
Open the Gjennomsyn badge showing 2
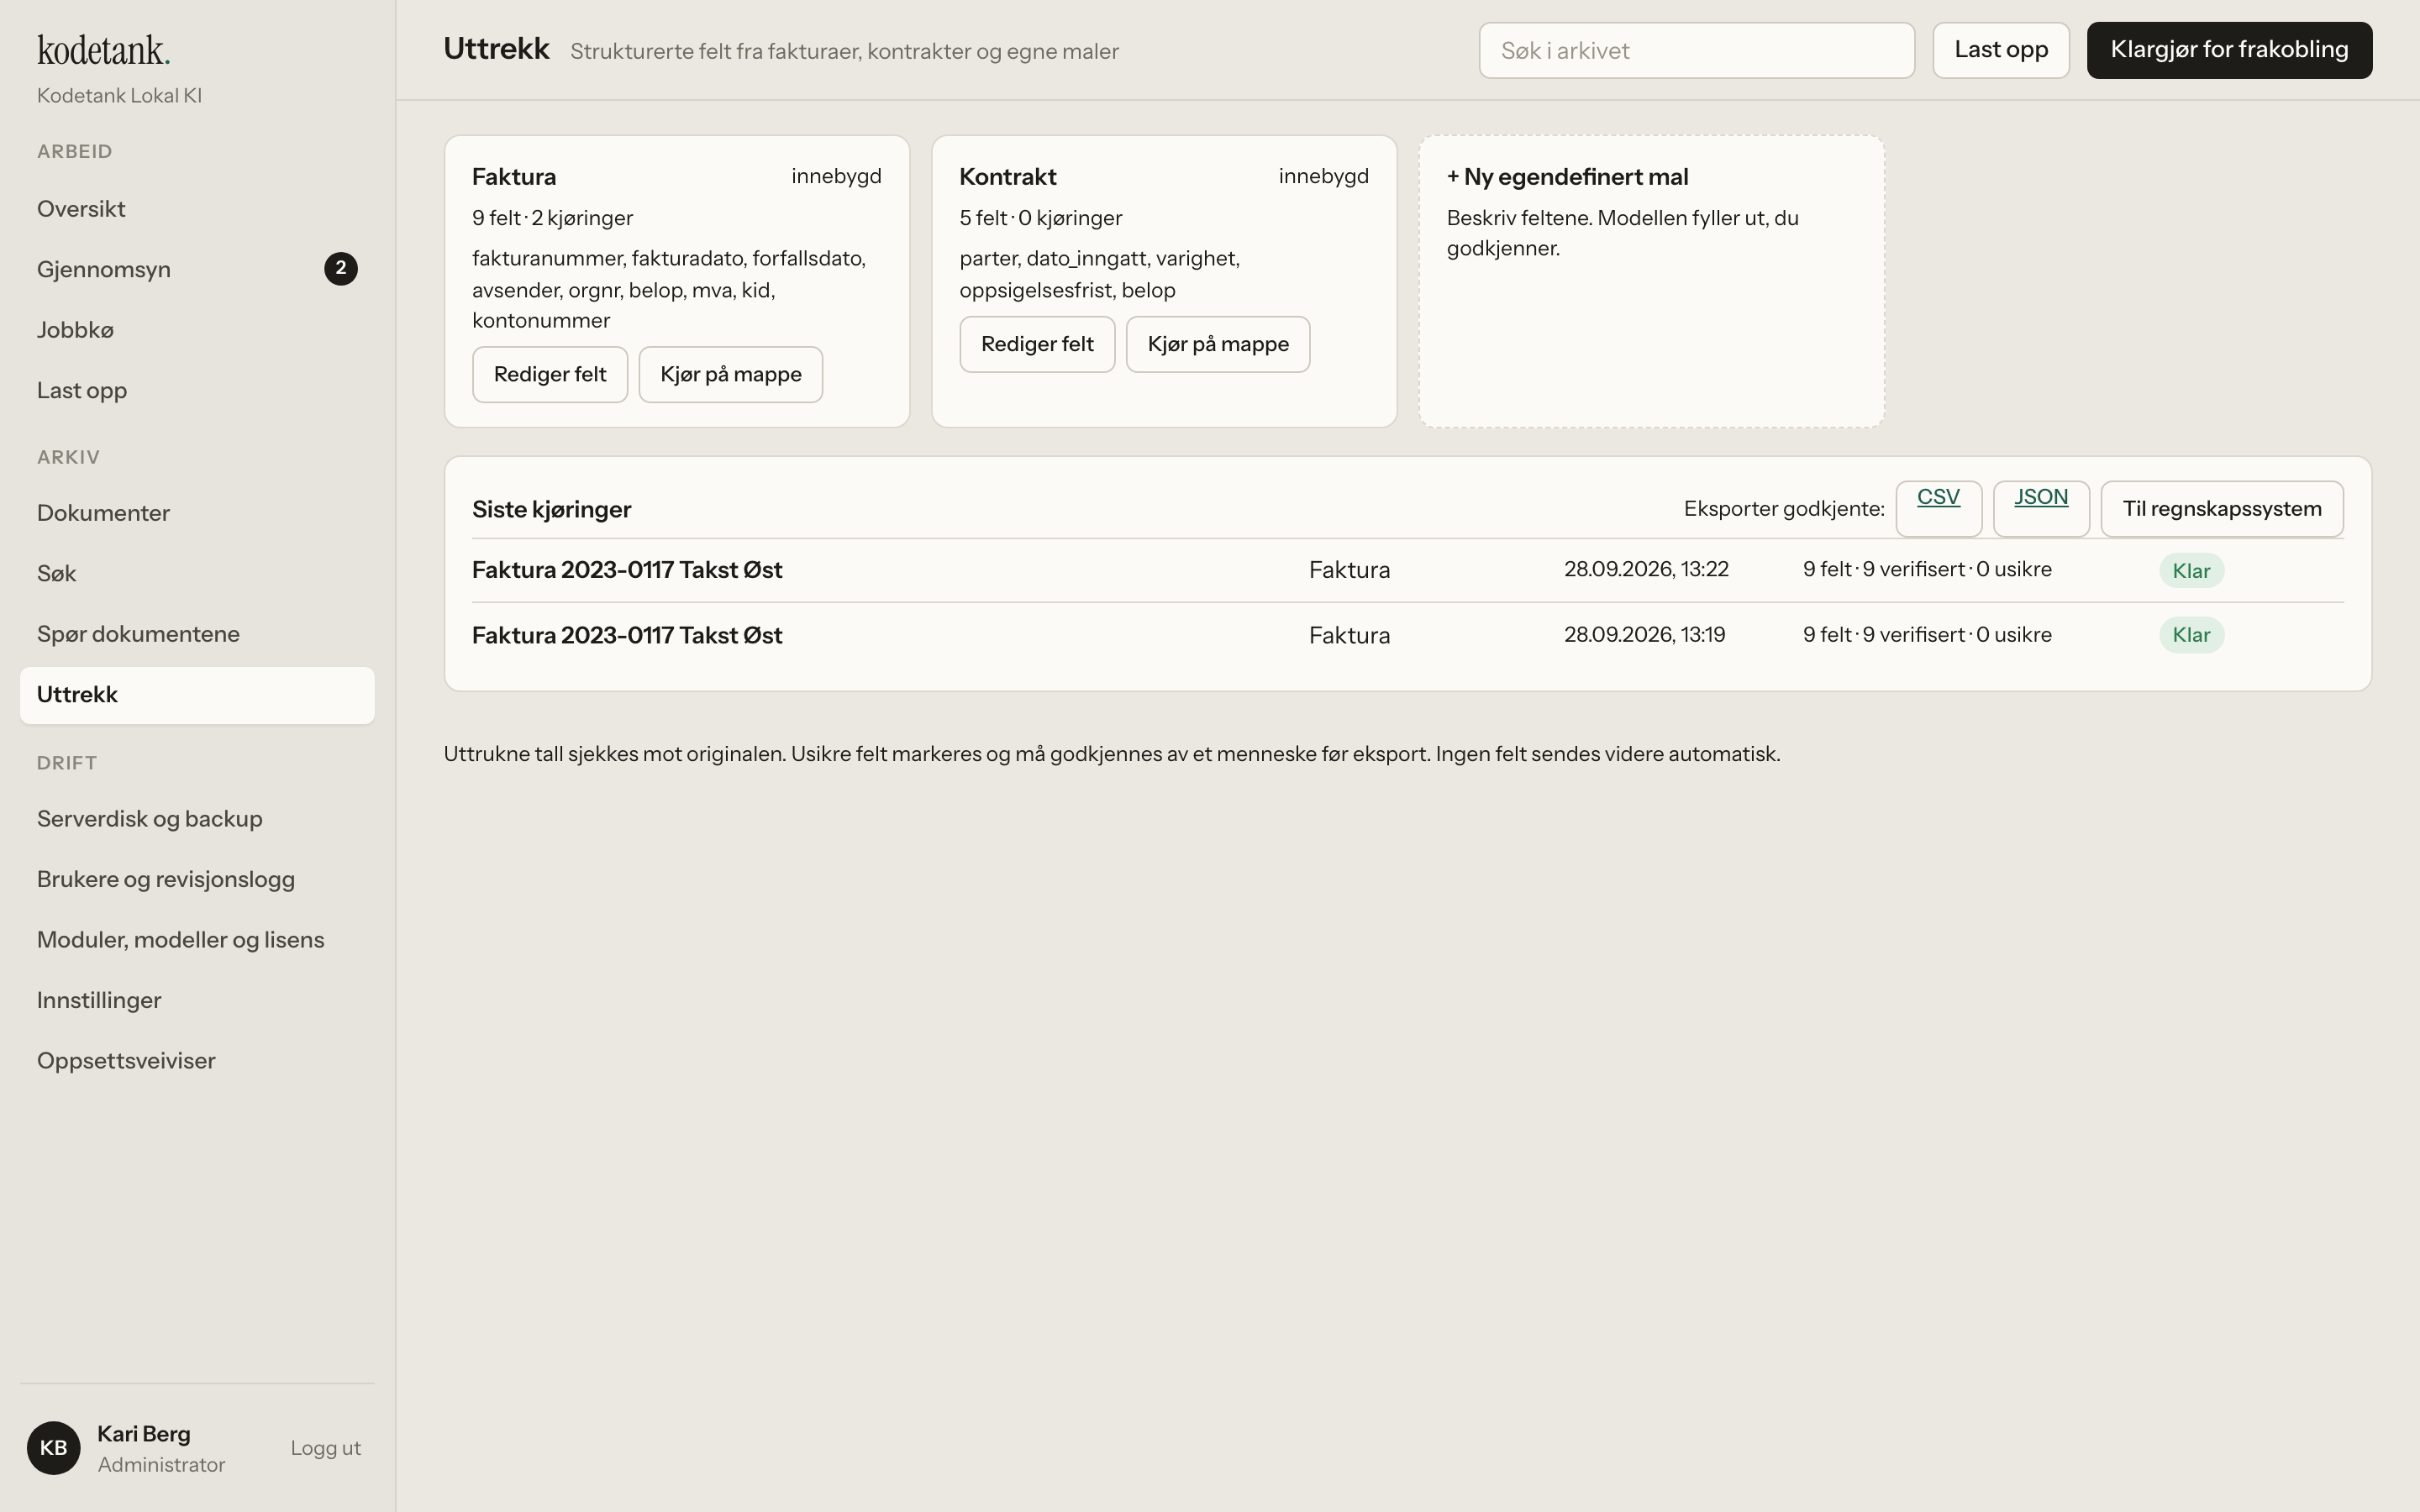pos(341,268)
